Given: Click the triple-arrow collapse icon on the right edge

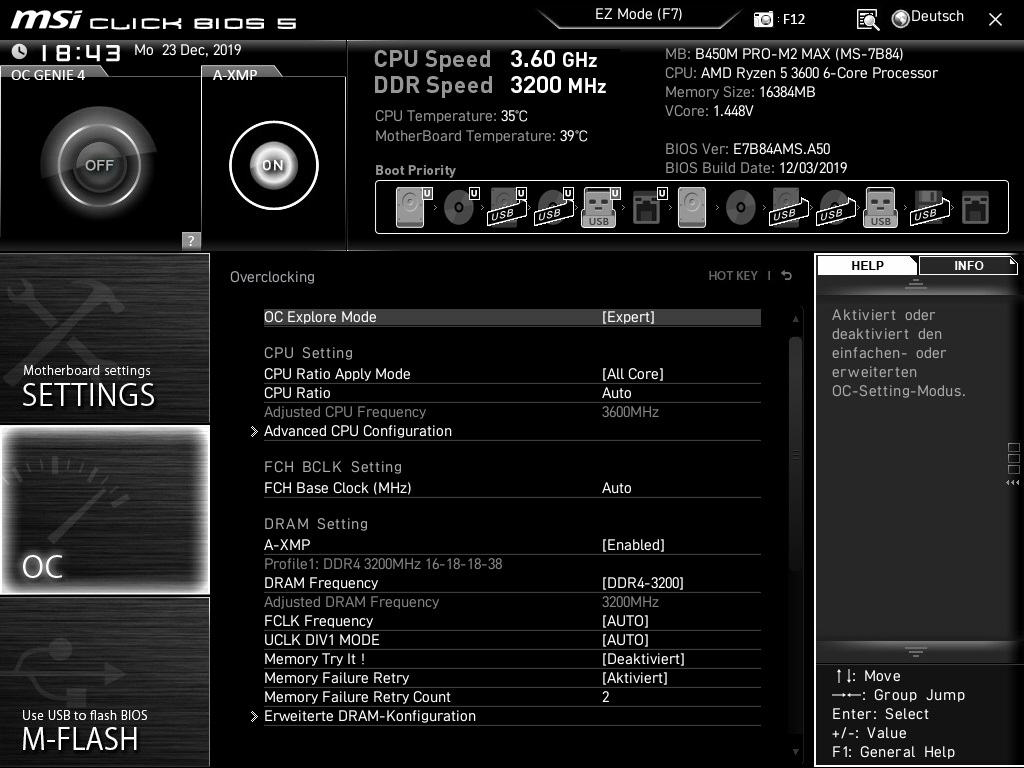Looking at the screenshot, I should click(1013, 483).
